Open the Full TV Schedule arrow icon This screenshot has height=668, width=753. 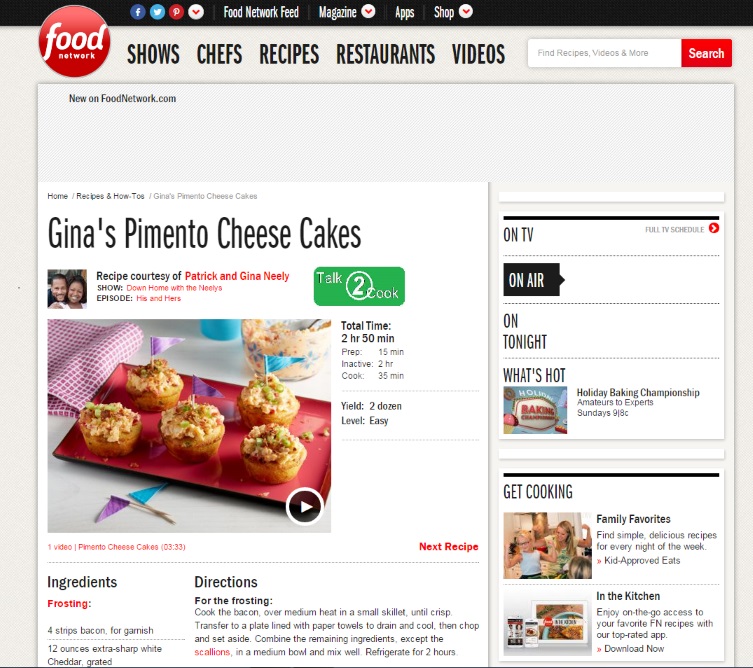(714, 229)
